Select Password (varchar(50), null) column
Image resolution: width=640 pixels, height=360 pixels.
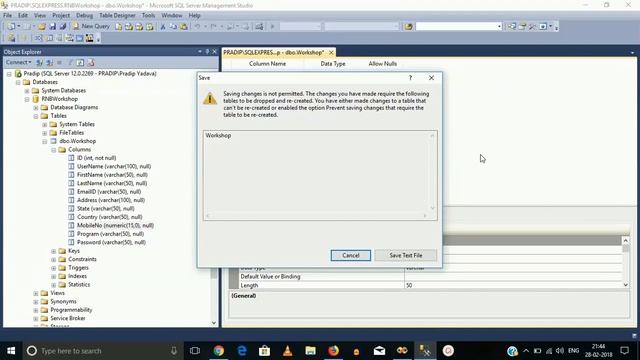[x=111, y=242]
